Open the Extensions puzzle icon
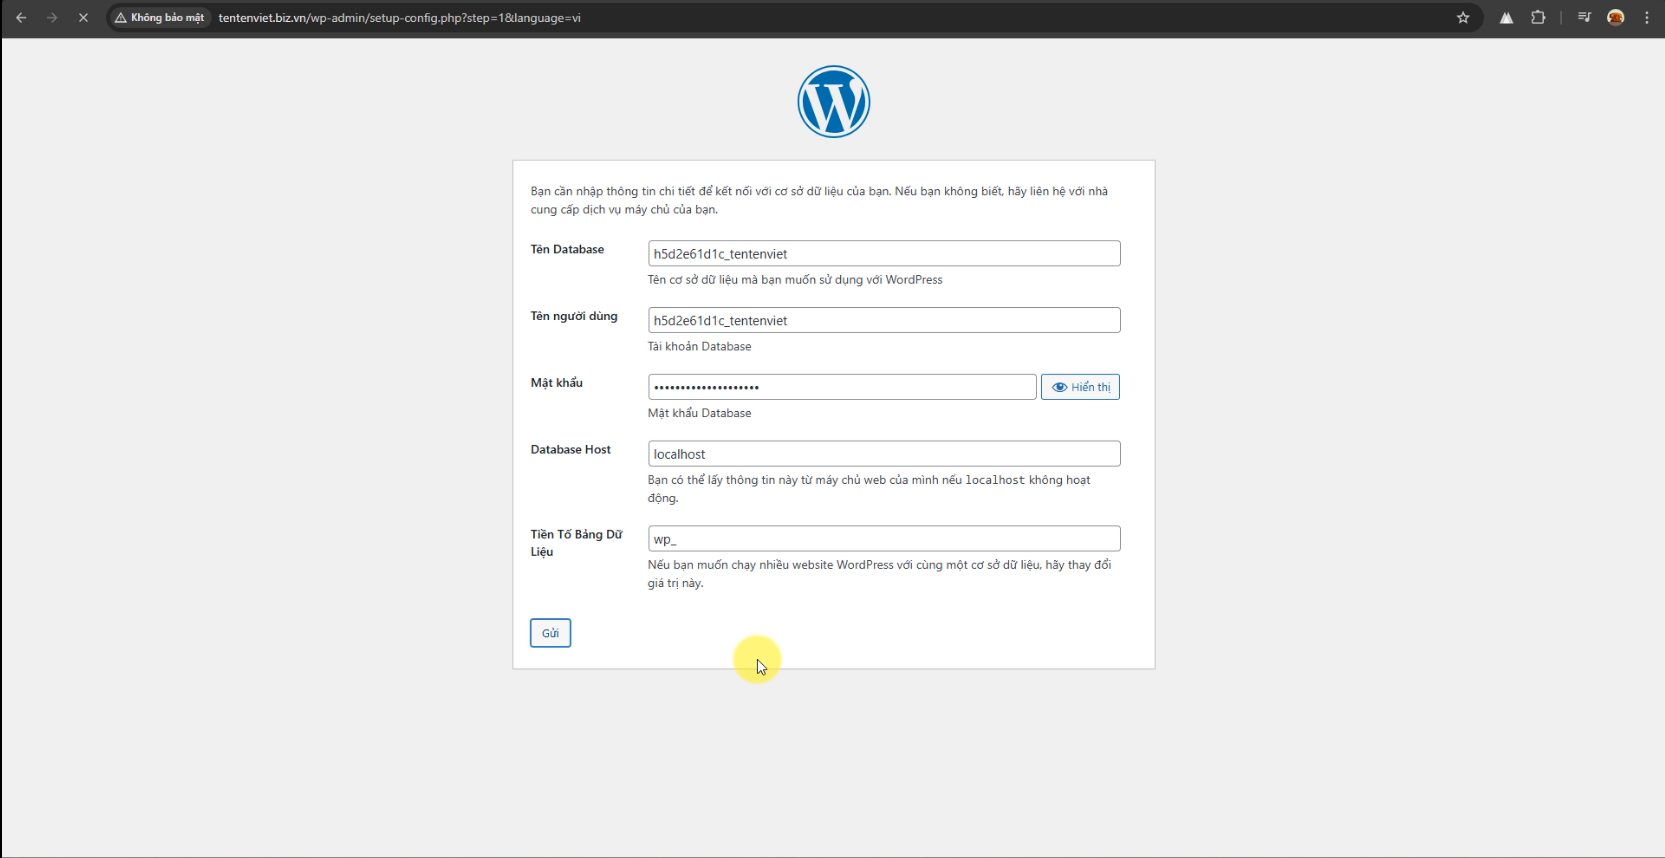The image size is (1665, 858). [x=1538, y=18]
